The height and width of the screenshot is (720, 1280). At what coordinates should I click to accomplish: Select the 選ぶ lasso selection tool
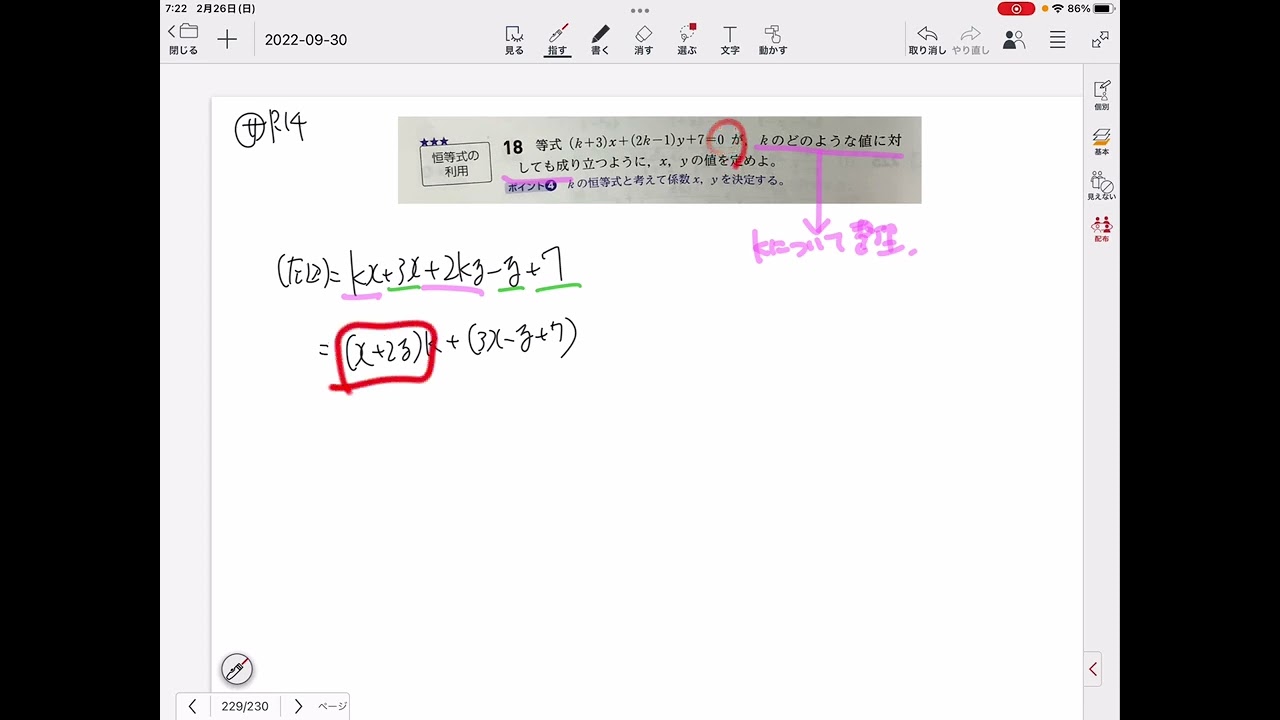pos(687,40)
